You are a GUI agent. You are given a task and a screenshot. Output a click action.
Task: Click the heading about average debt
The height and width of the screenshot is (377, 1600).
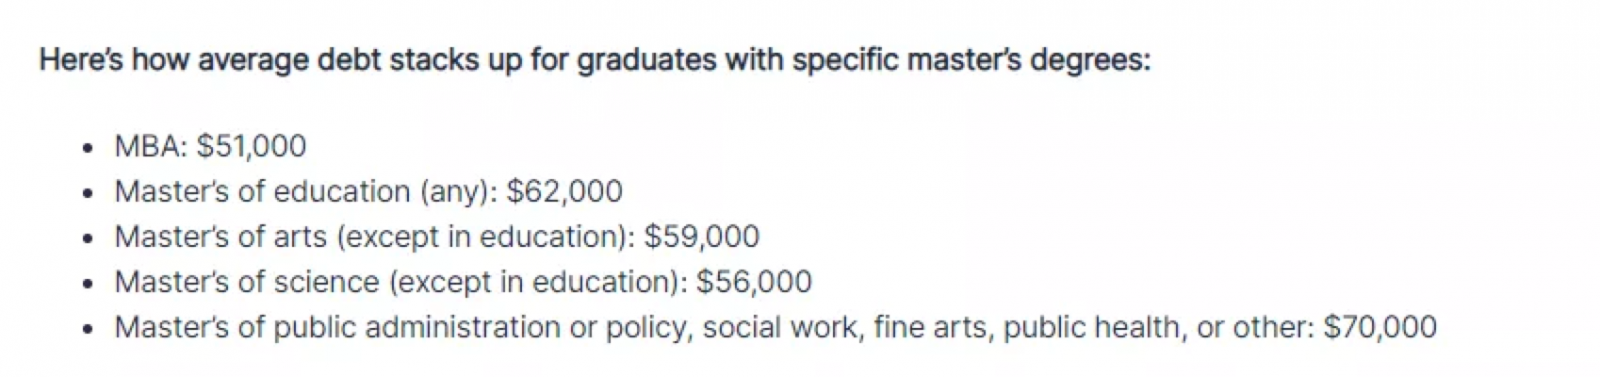tap(595, 61)
